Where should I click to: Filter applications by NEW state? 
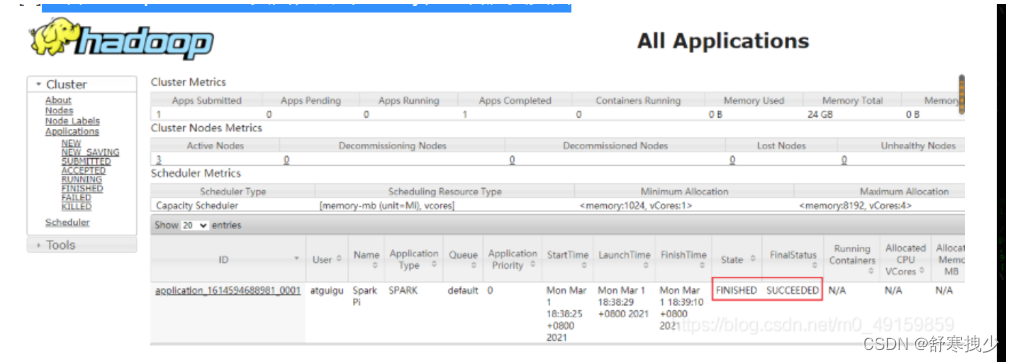(71, 143)
